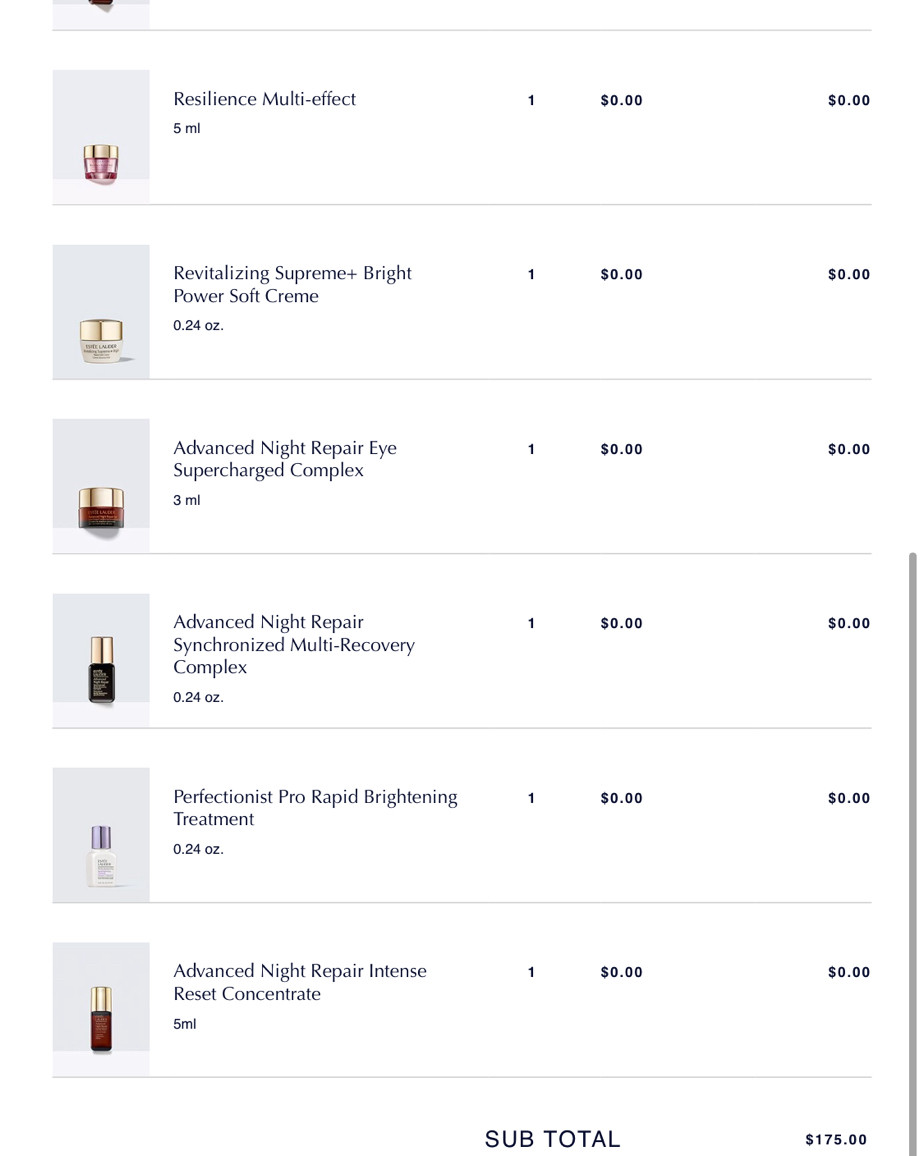Click the Perfectionist Pro Rapid Brightening Treatment name
Image resolution: width=924 pixels, height=1156 pixels.
315,808
